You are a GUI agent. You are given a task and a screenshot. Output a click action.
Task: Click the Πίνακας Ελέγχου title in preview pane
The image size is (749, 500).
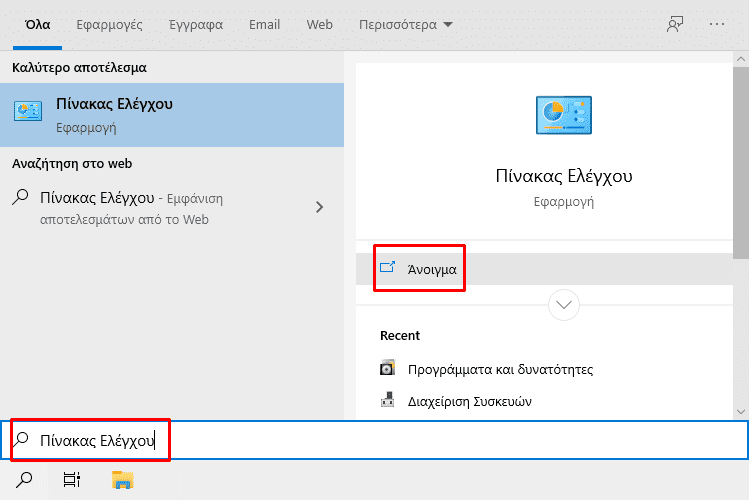(x=564, y=176)
